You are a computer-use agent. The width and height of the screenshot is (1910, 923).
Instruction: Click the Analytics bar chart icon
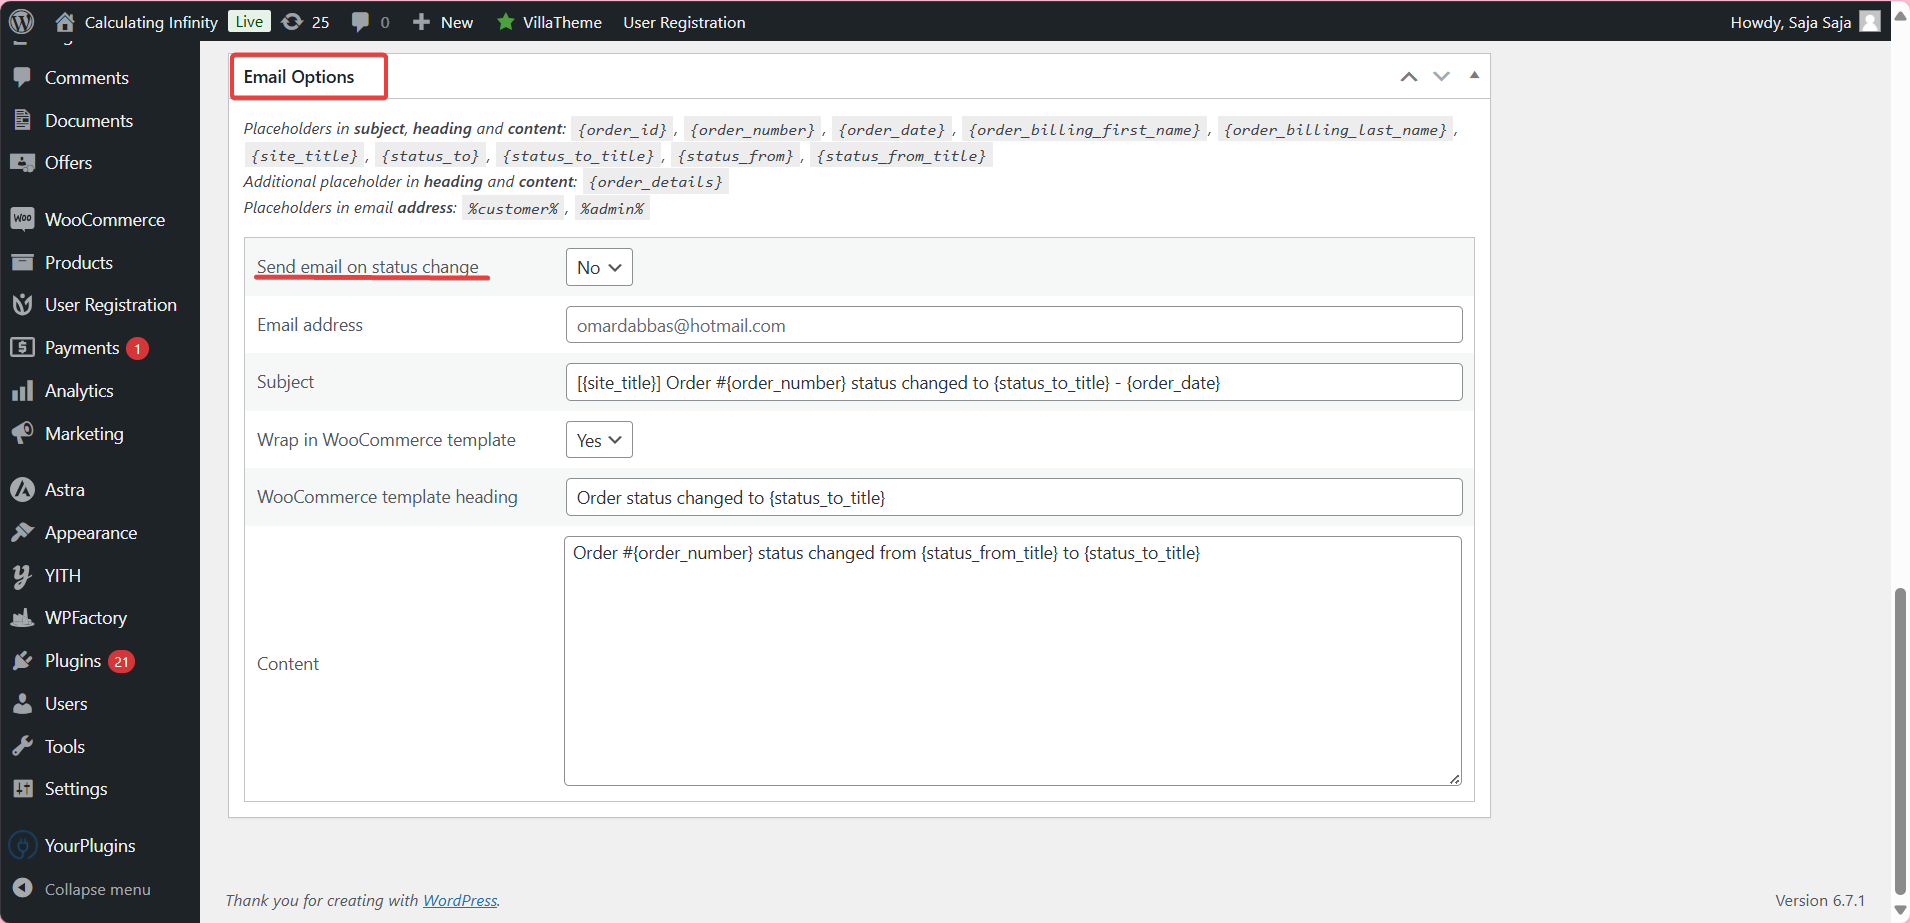coord(22,391)
